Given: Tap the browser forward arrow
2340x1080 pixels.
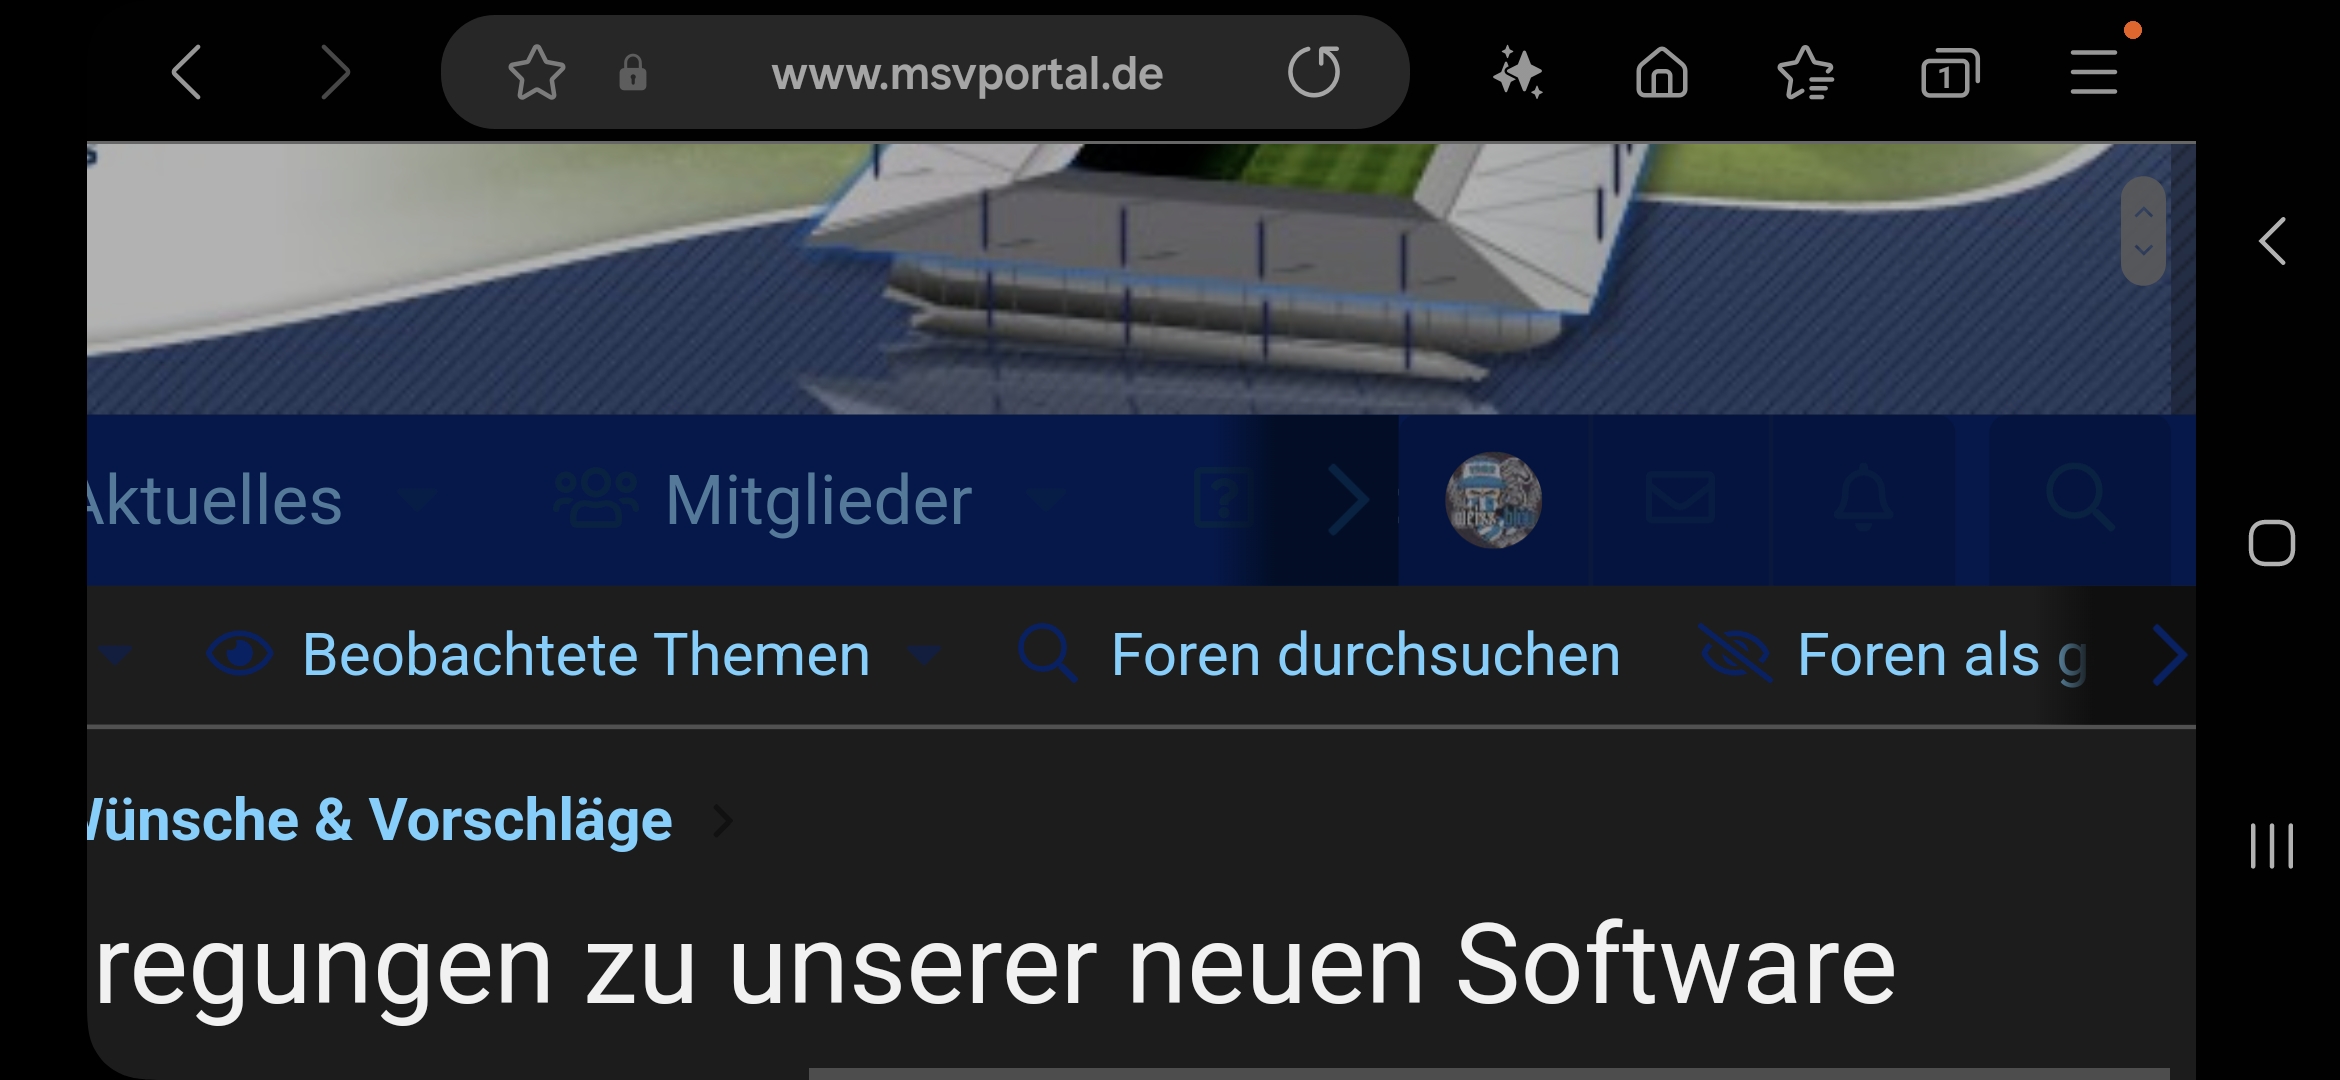Looking at the screenshot, I should (335, 72).
